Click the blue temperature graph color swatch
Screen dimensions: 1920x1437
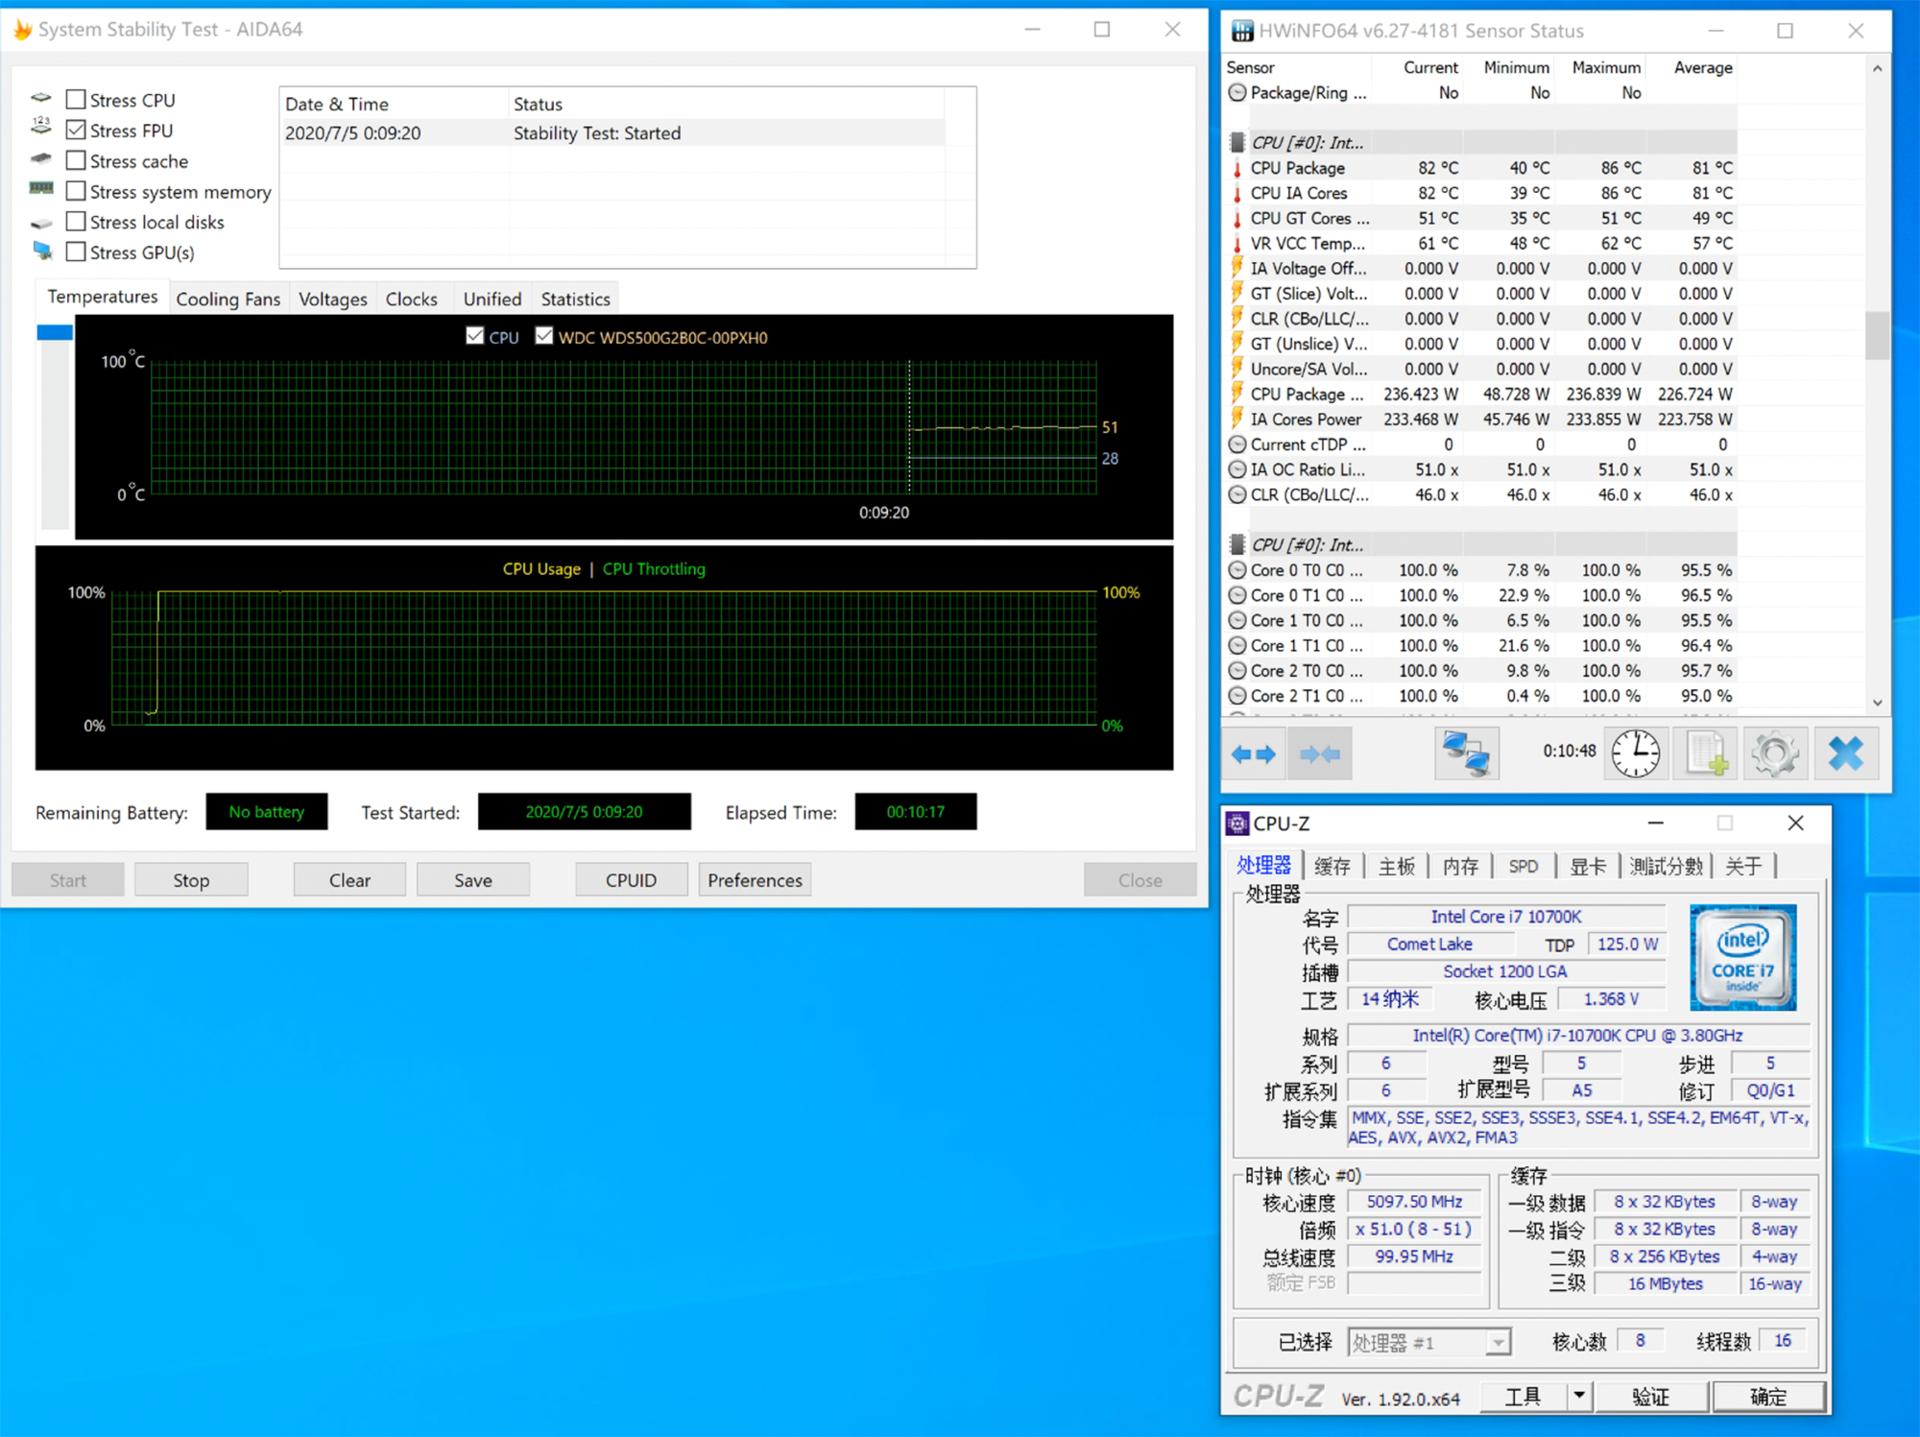click(55, 332)
